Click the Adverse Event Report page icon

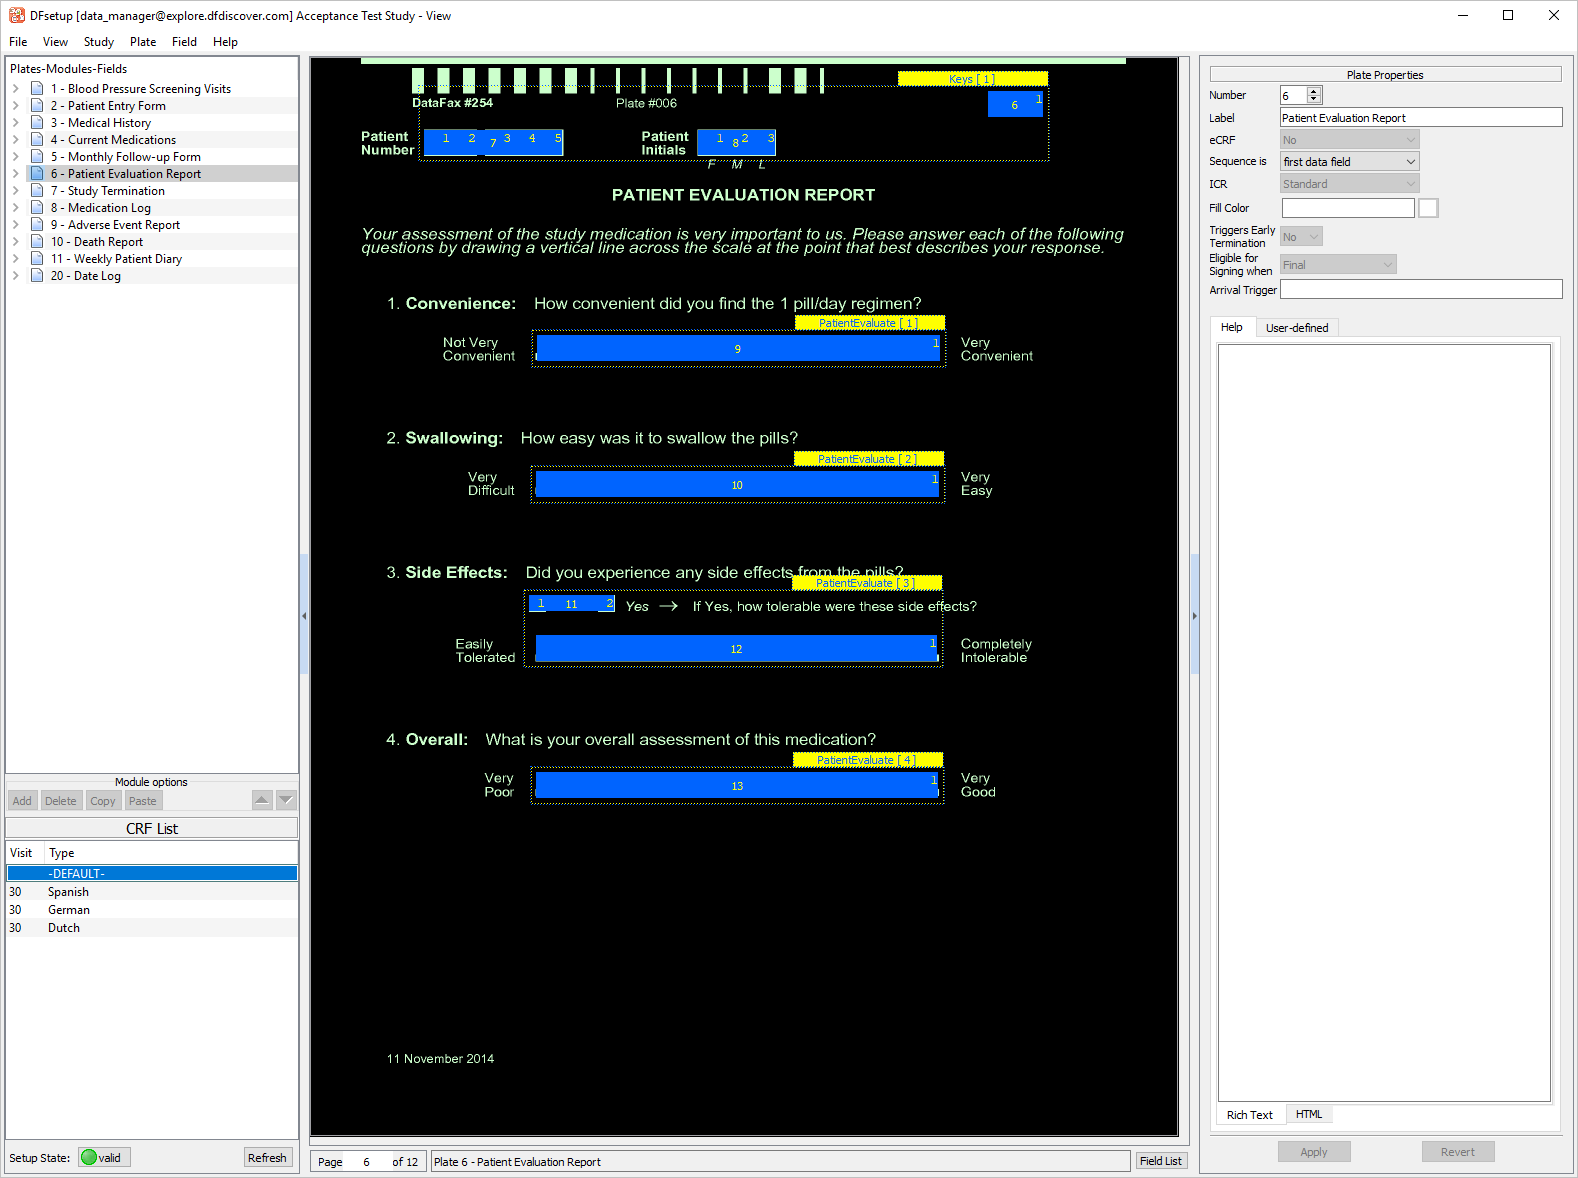point(37,225)
